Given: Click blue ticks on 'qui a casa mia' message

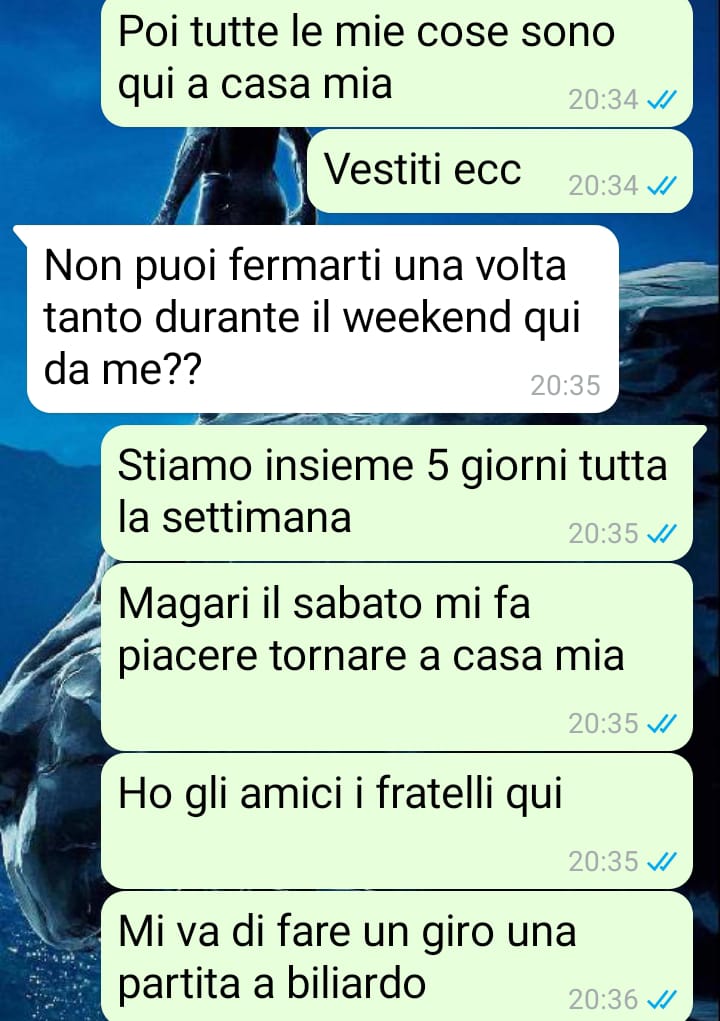Looking at the screenshot, I should tap(662, 100).
